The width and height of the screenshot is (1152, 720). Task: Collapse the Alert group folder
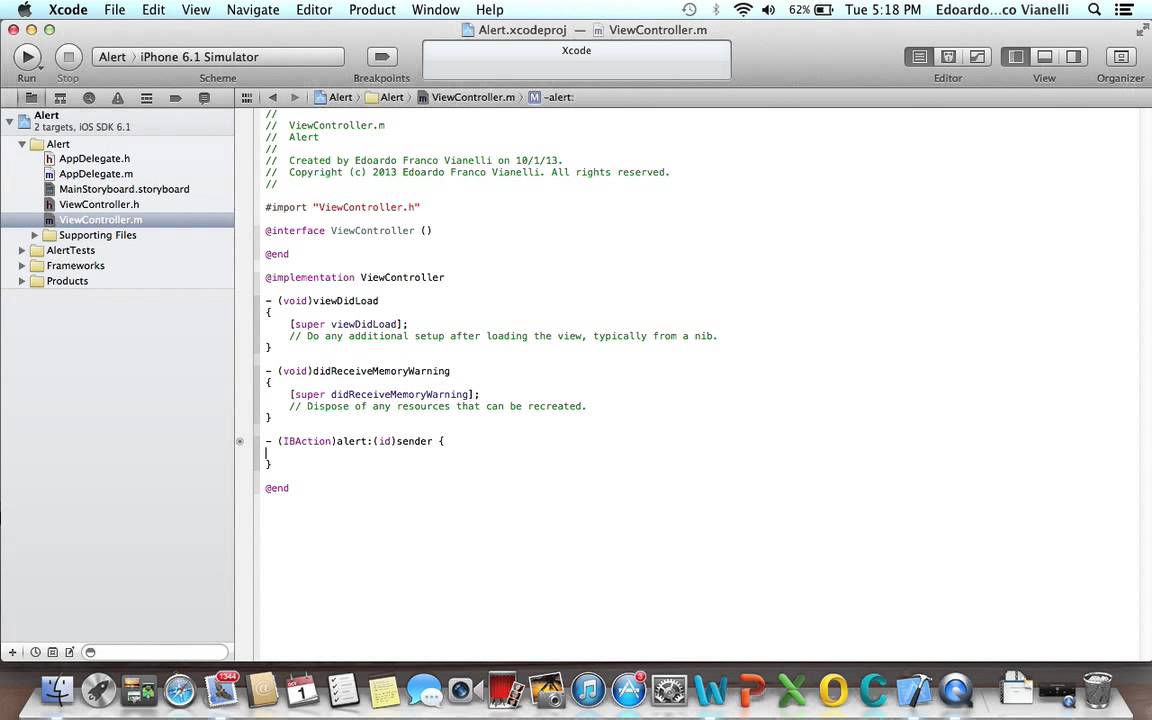(22, 144)
